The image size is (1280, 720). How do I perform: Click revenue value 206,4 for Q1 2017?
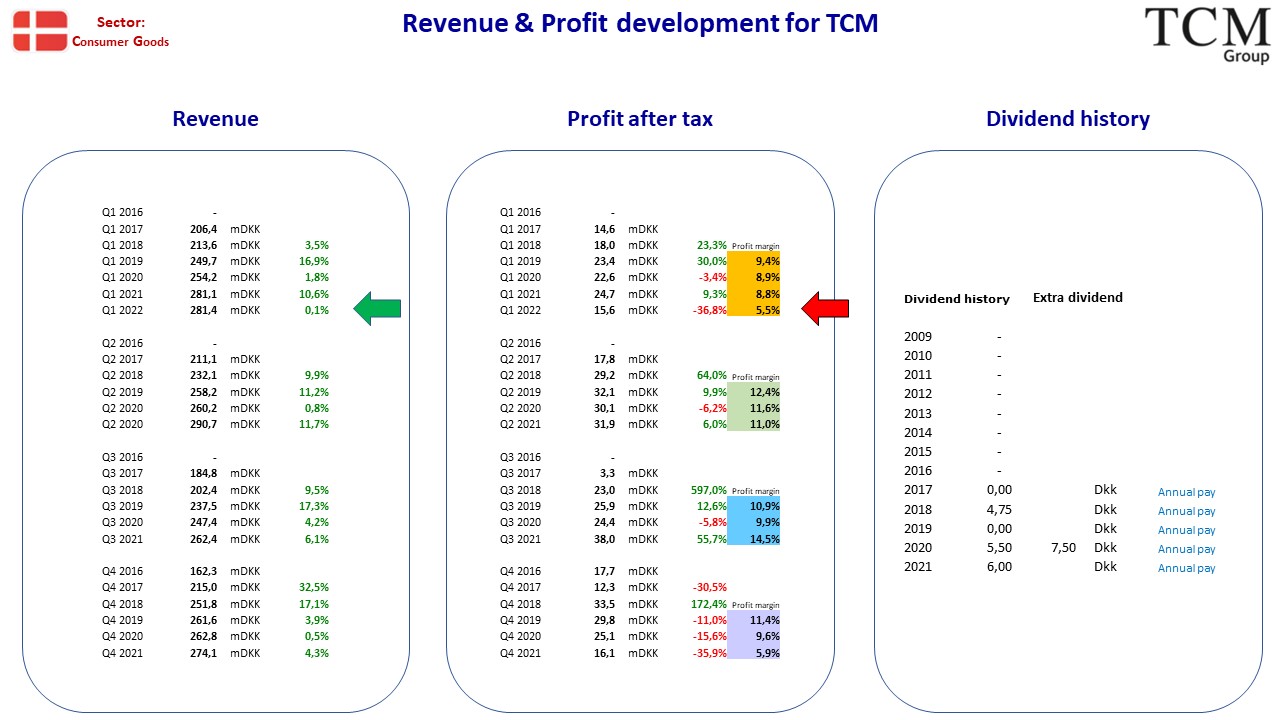point(204,228)
